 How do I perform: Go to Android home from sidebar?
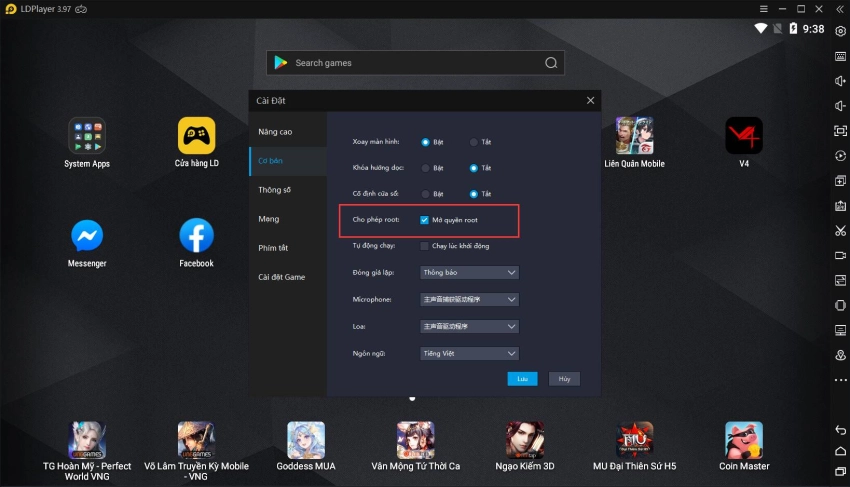coord(840,451)
